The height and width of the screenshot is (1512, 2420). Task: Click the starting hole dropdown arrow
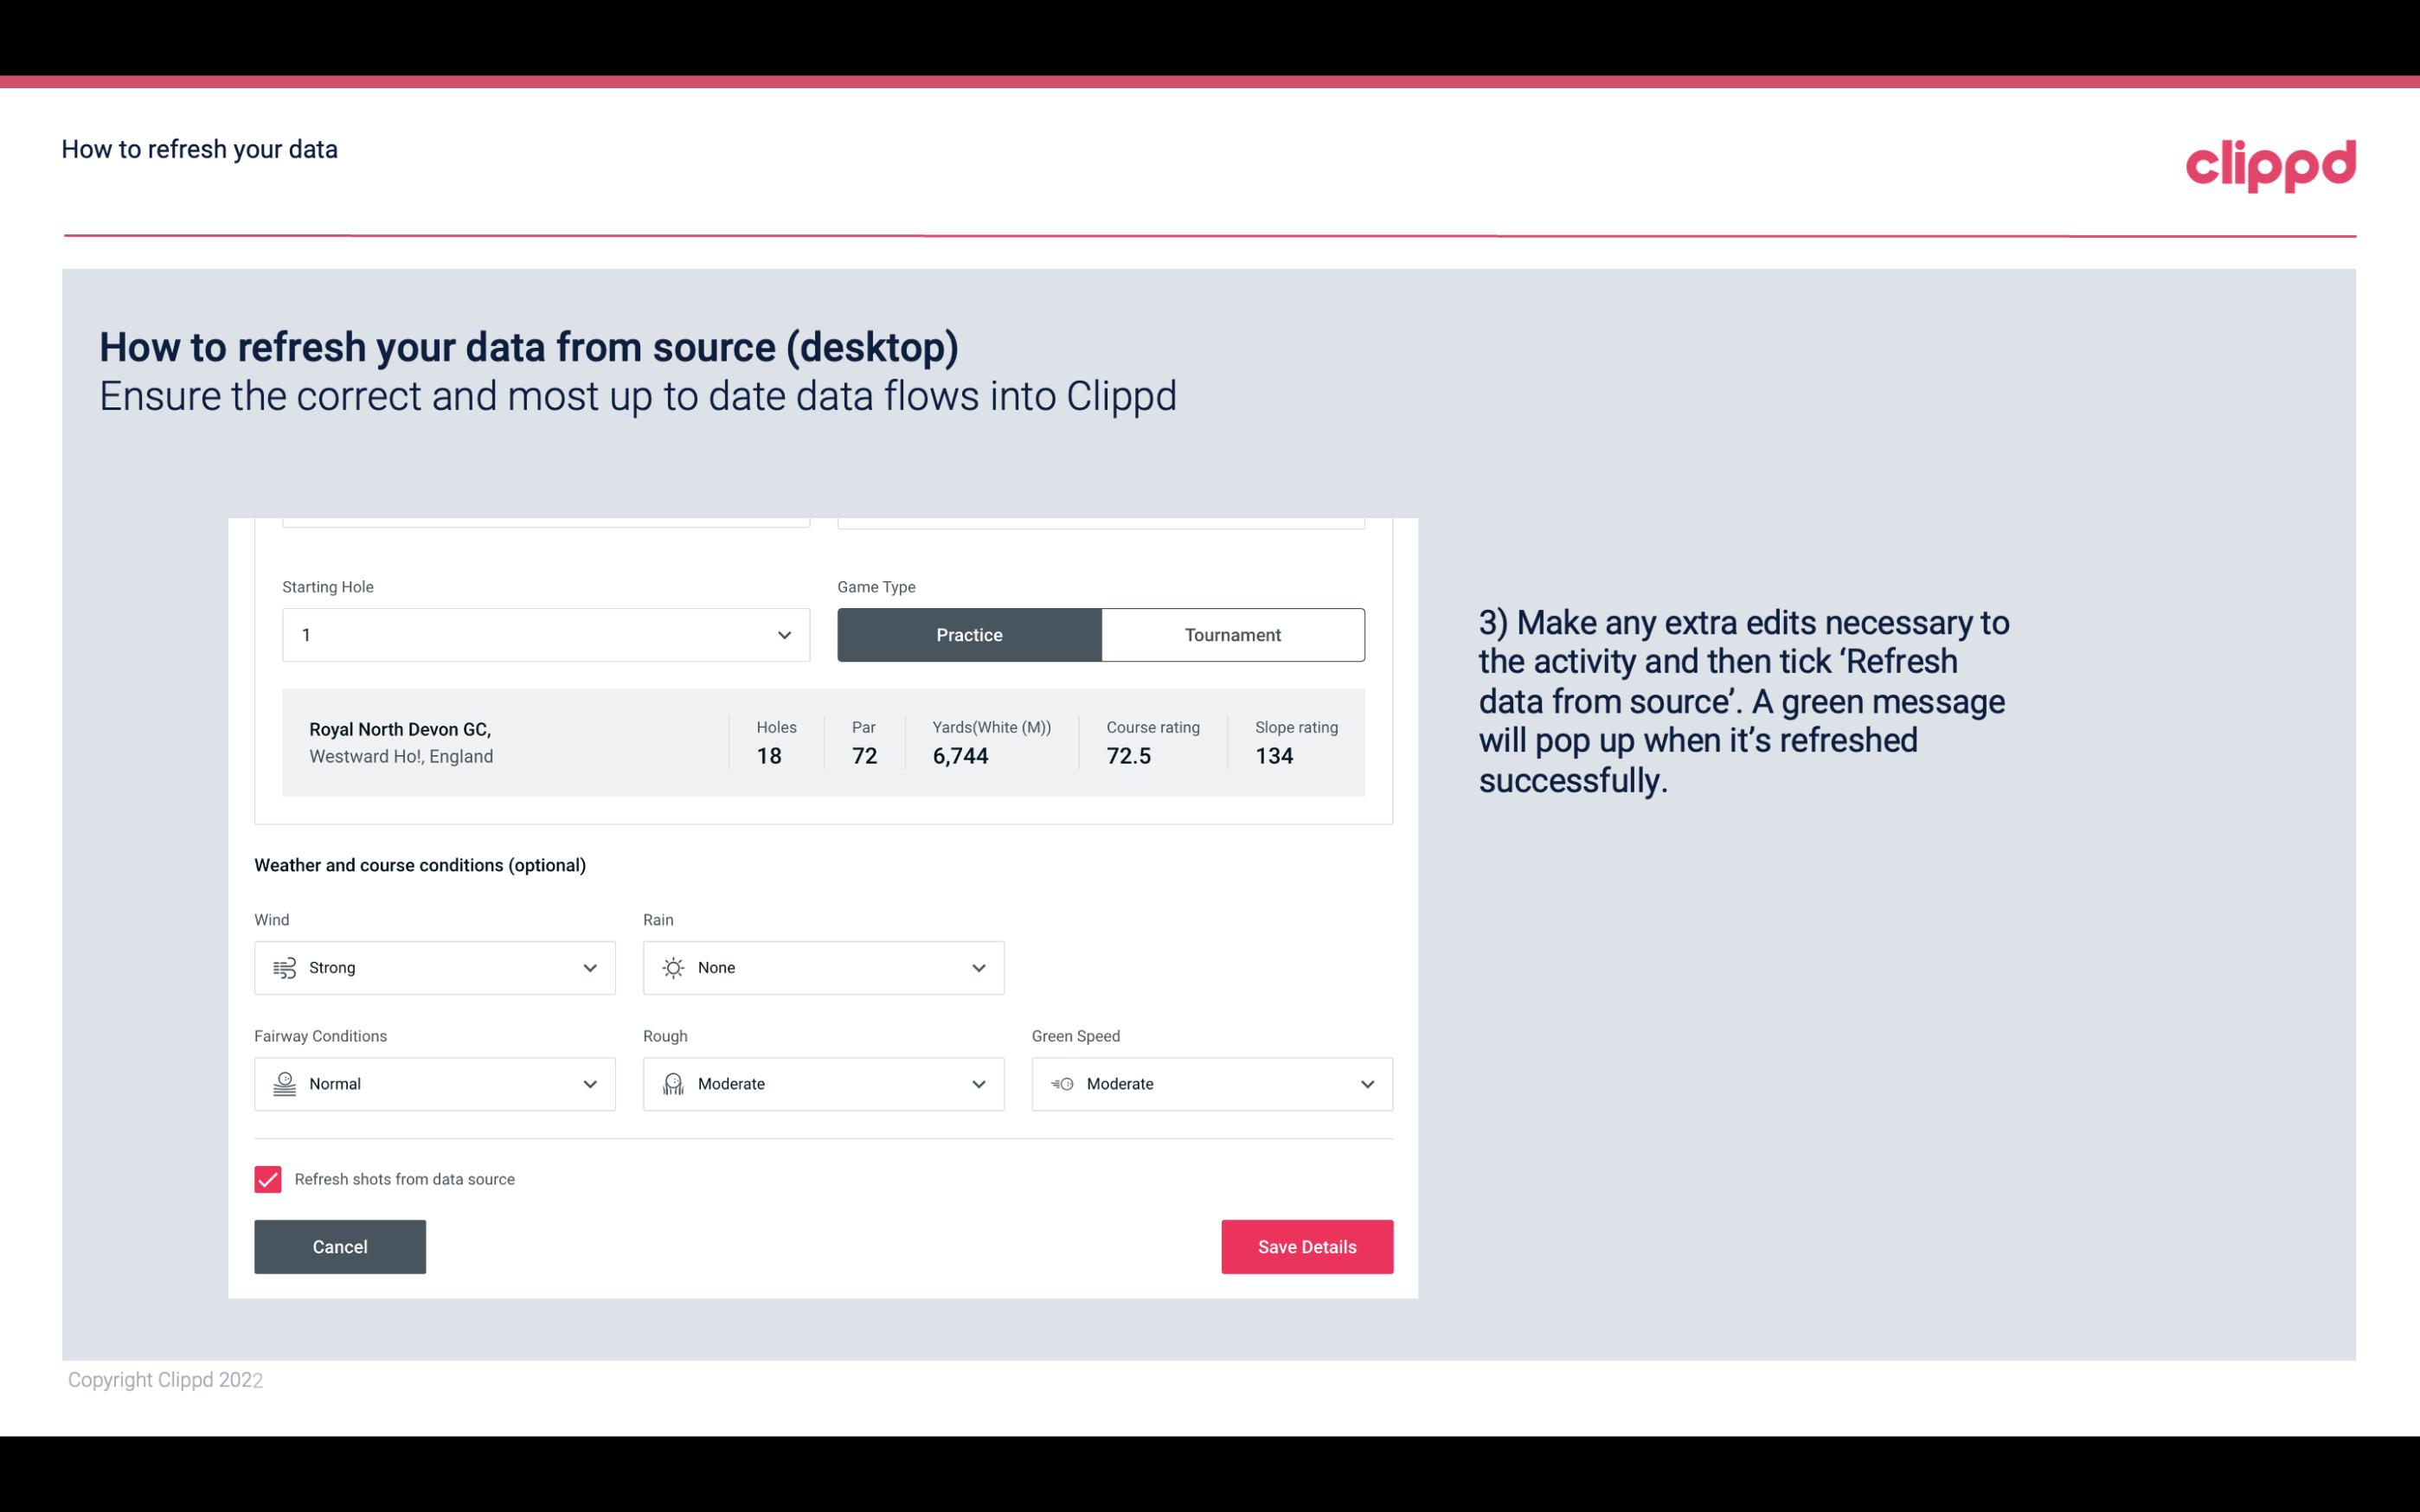pos(782,634)
